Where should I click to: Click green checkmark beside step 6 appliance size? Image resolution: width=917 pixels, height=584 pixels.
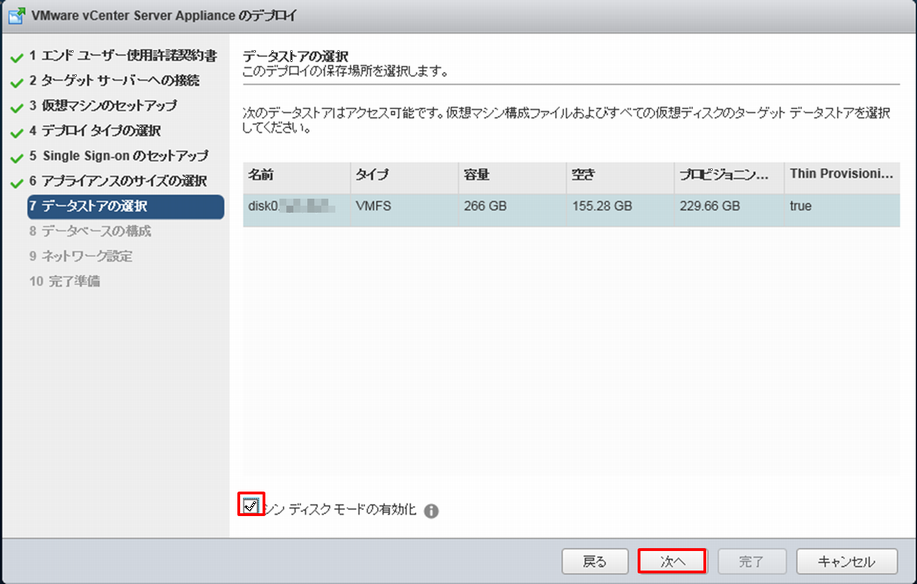[16, 182]
